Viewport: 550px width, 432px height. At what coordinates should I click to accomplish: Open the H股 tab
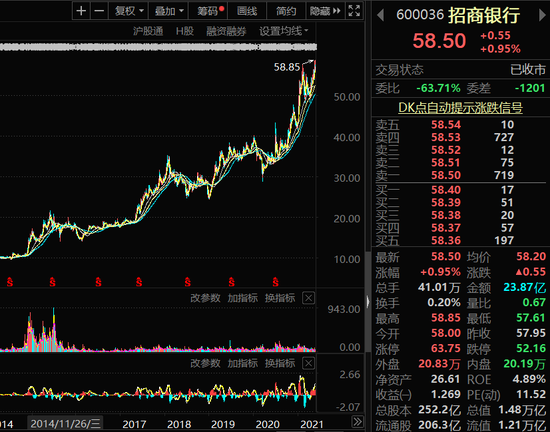(185, 31)
